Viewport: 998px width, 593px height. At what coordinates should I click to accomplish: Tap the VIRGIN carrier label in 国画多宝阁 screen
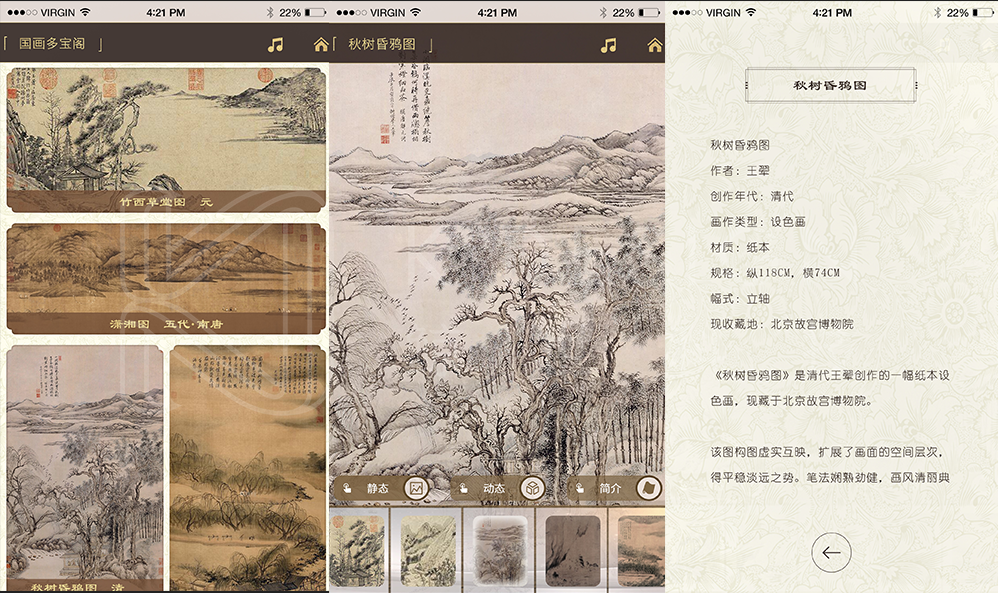pos(57,12)
